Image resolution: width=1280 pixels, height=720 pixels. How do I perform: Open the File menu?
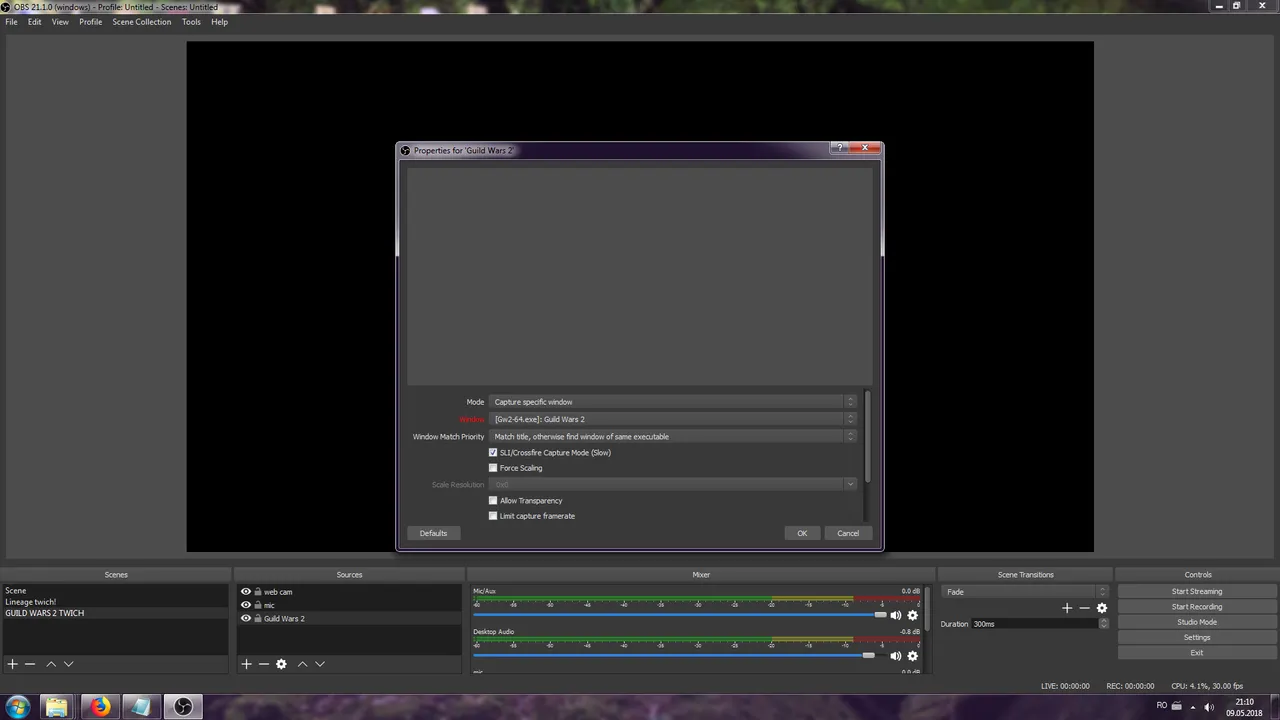11,22
